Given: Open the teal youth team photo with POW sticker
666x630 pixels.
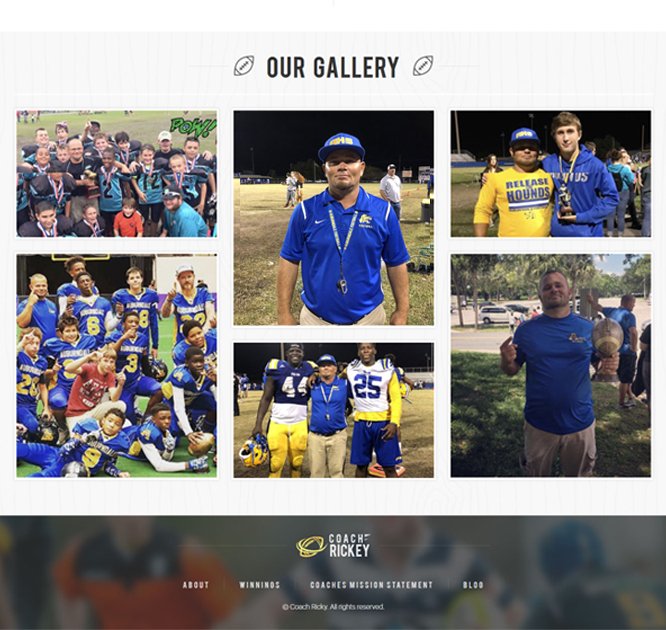Looking at the screenshot, I should (x=117, y=174).
